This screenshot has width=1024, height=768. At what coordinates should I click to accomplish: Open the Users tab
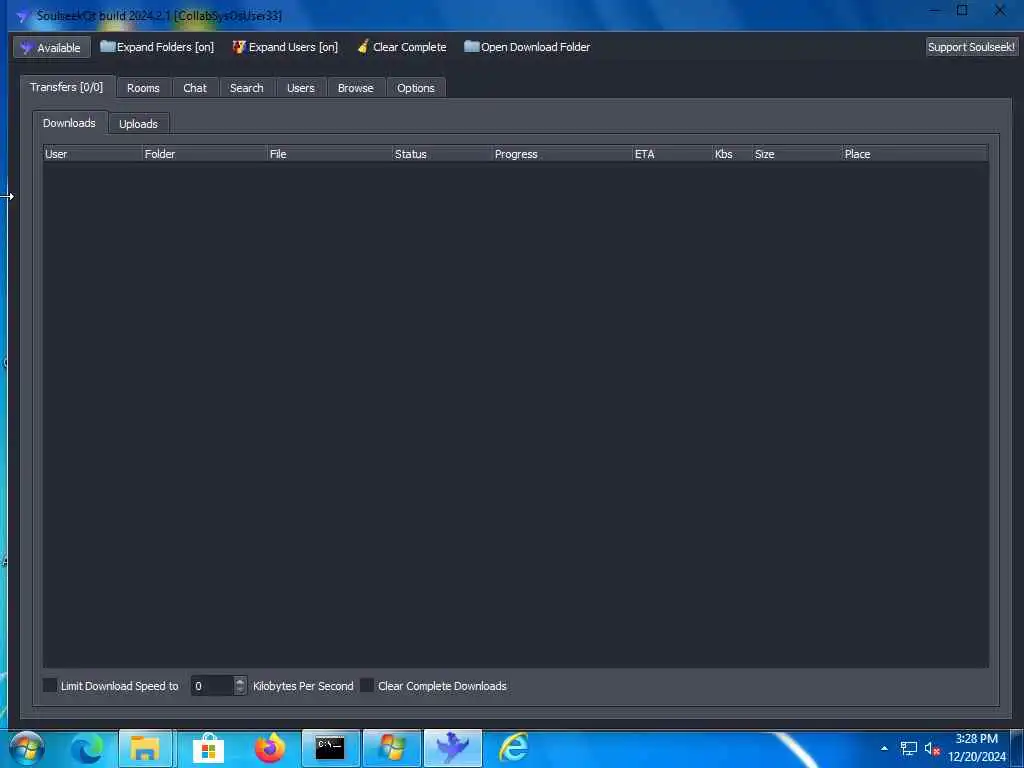[300, 88]
